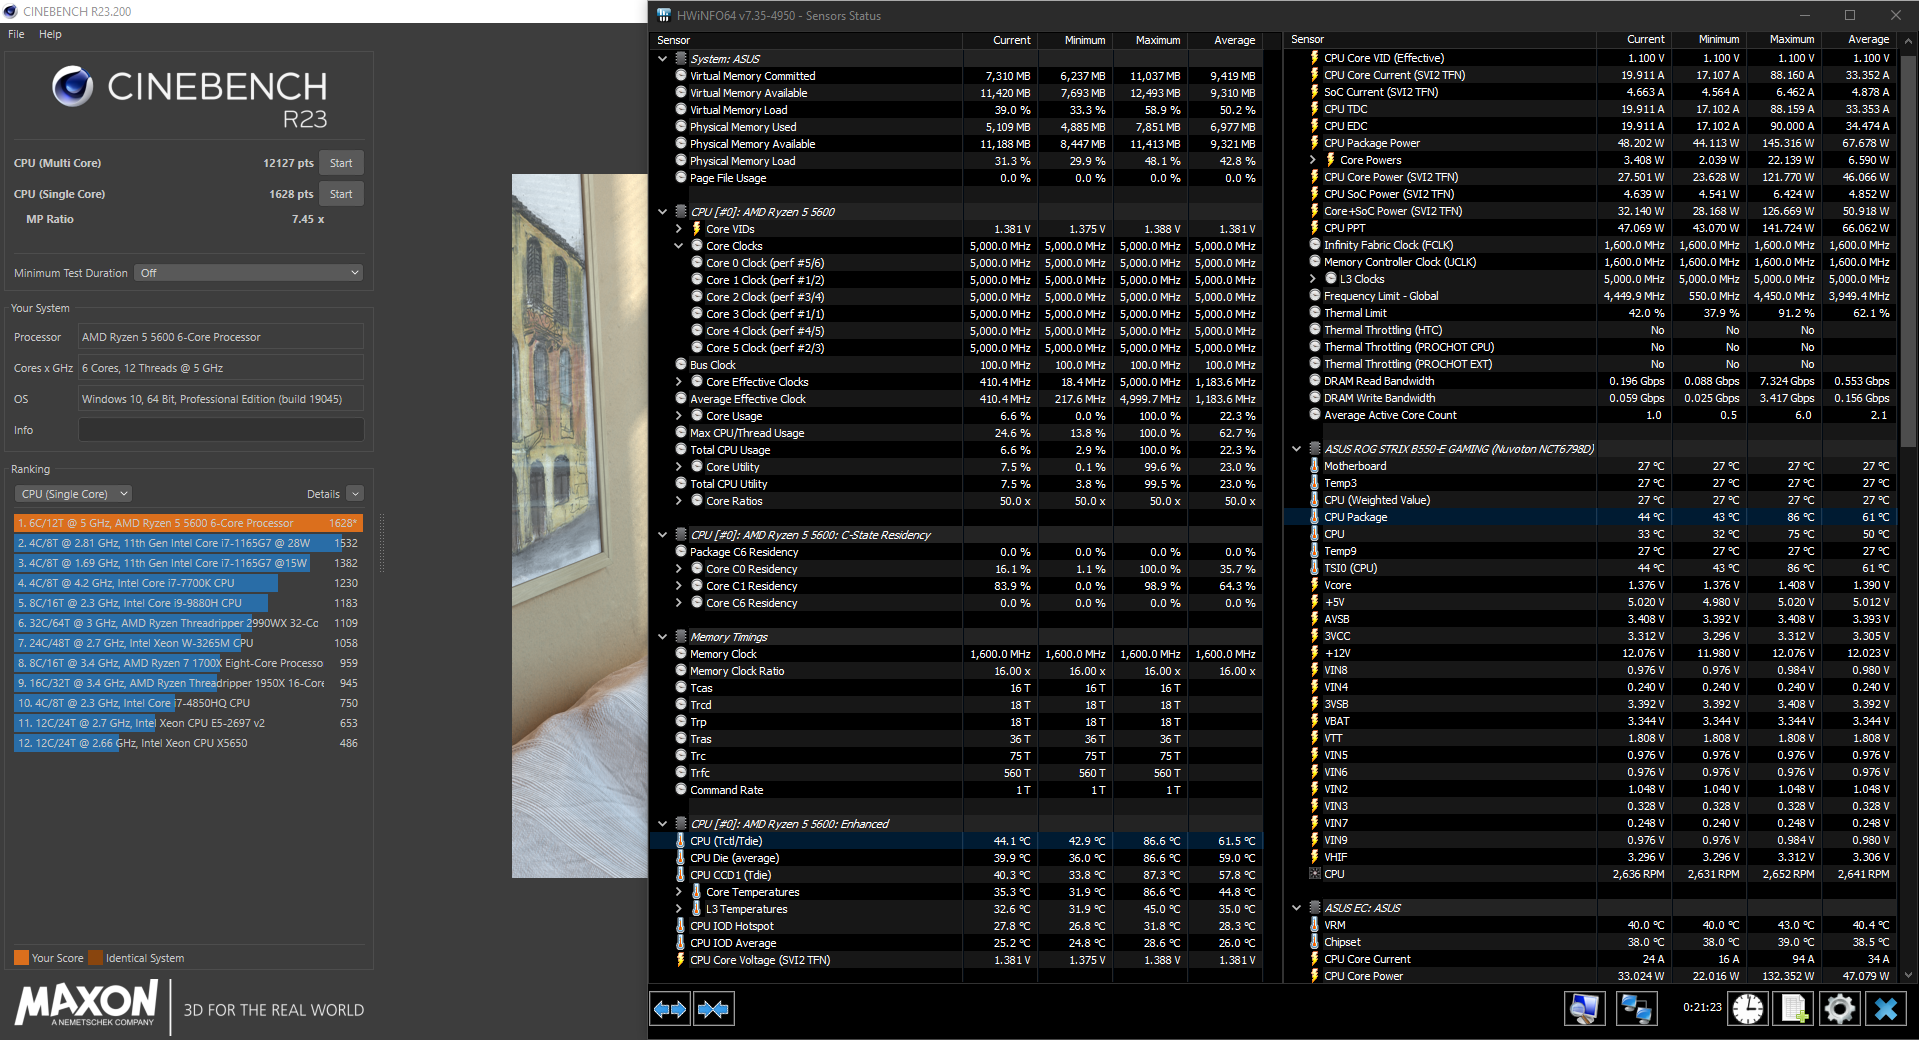
Task: Start the CPU (Single Core) test
Action: point(341,194)
